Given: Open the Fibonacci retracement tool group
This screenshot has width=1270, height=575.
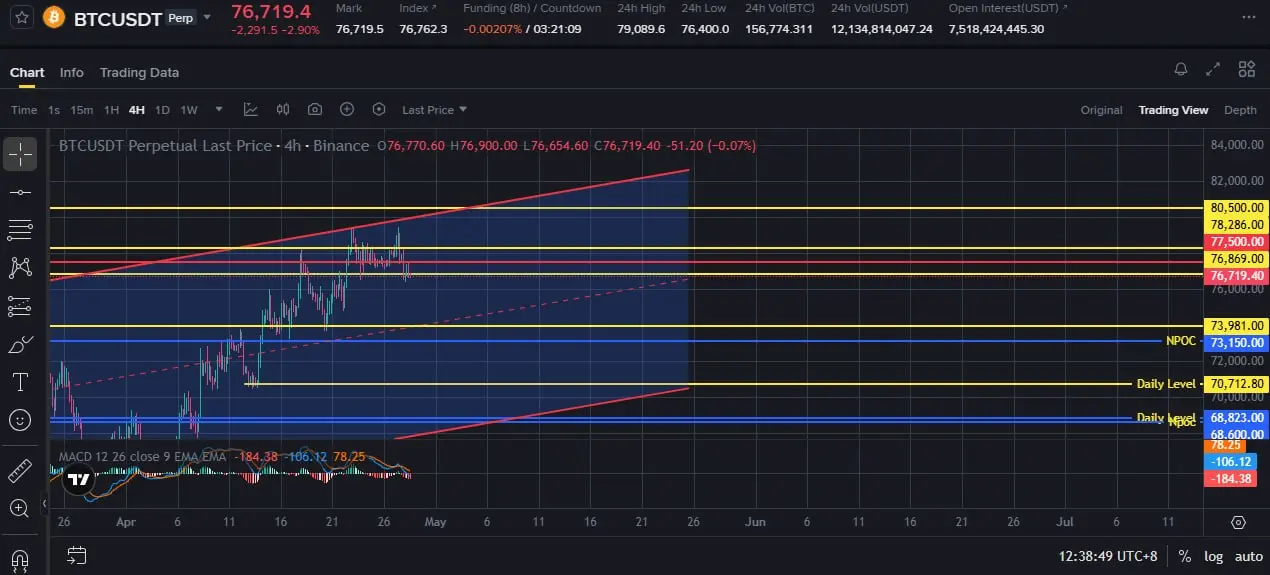Looking at the screenshot, I should (x=20, y=230).
